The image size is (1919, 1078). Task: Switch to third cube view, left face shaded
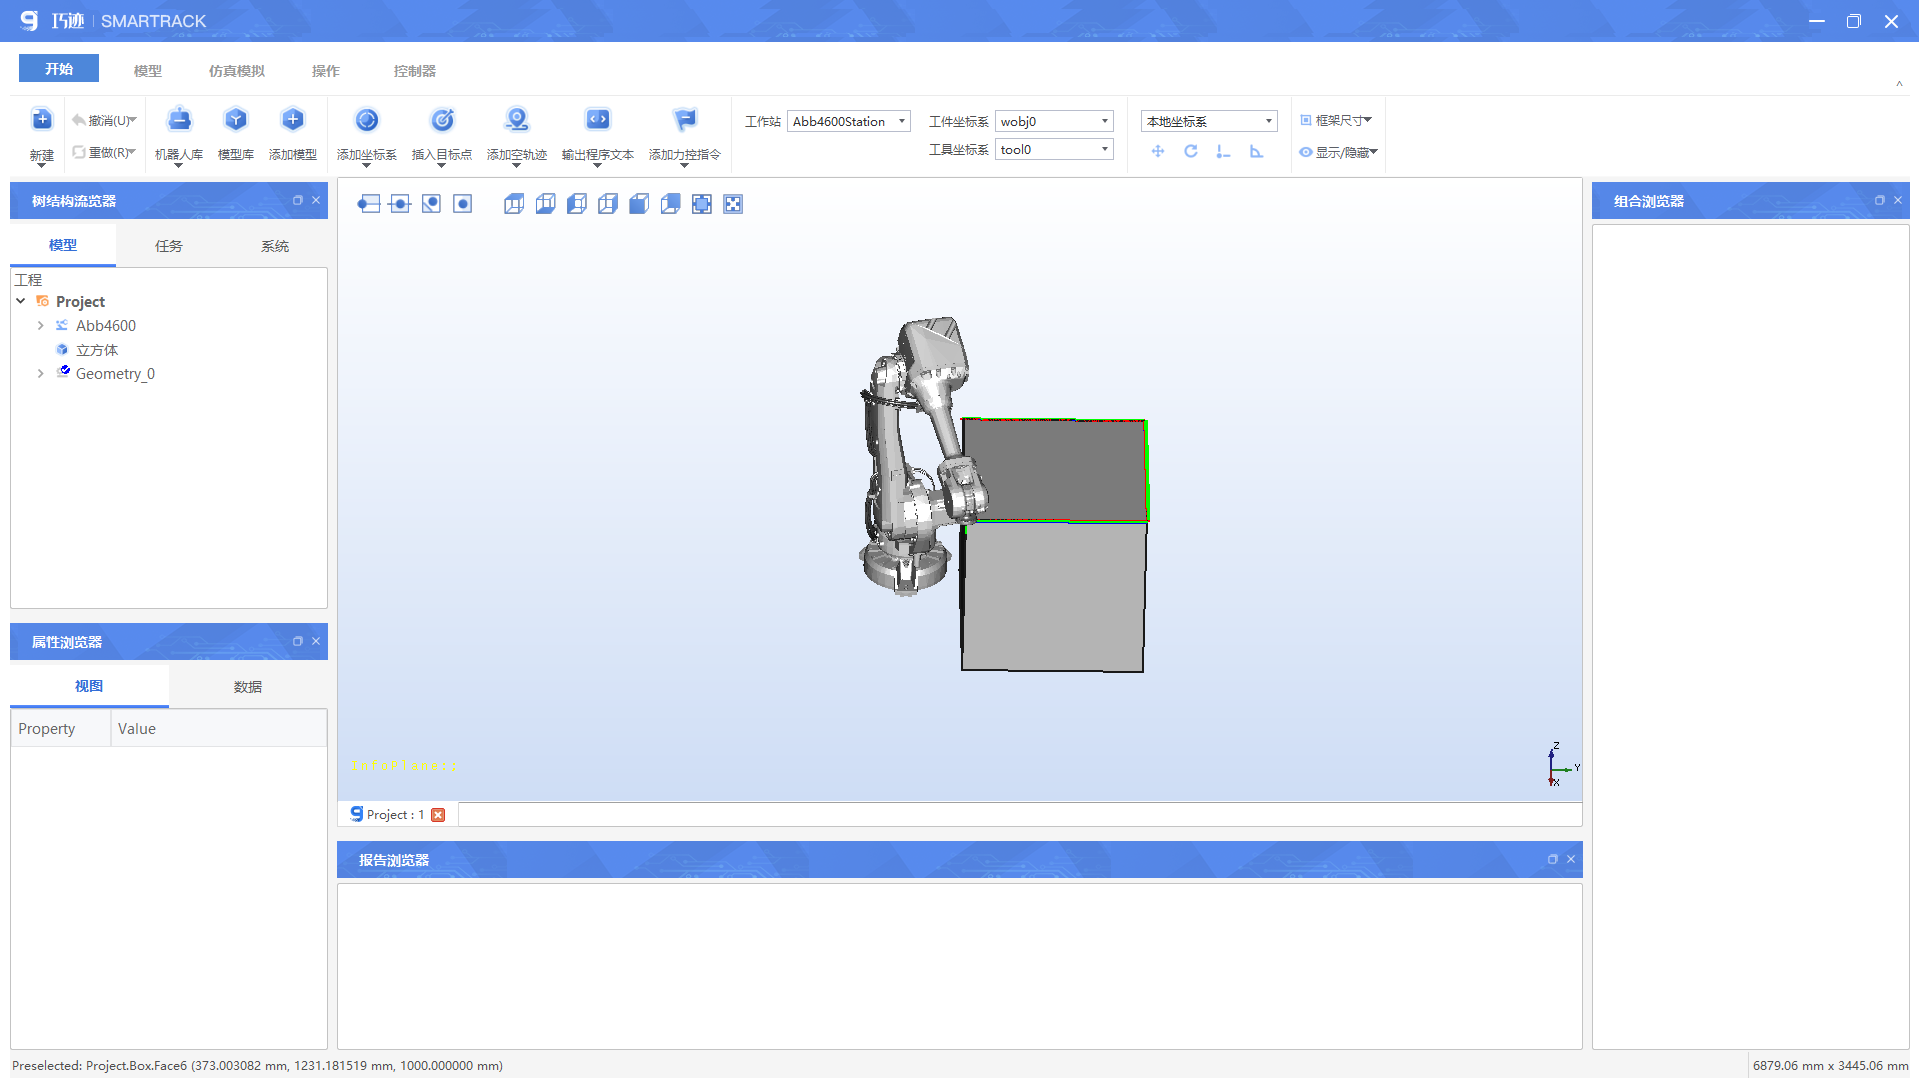click(x=577, y=204)
